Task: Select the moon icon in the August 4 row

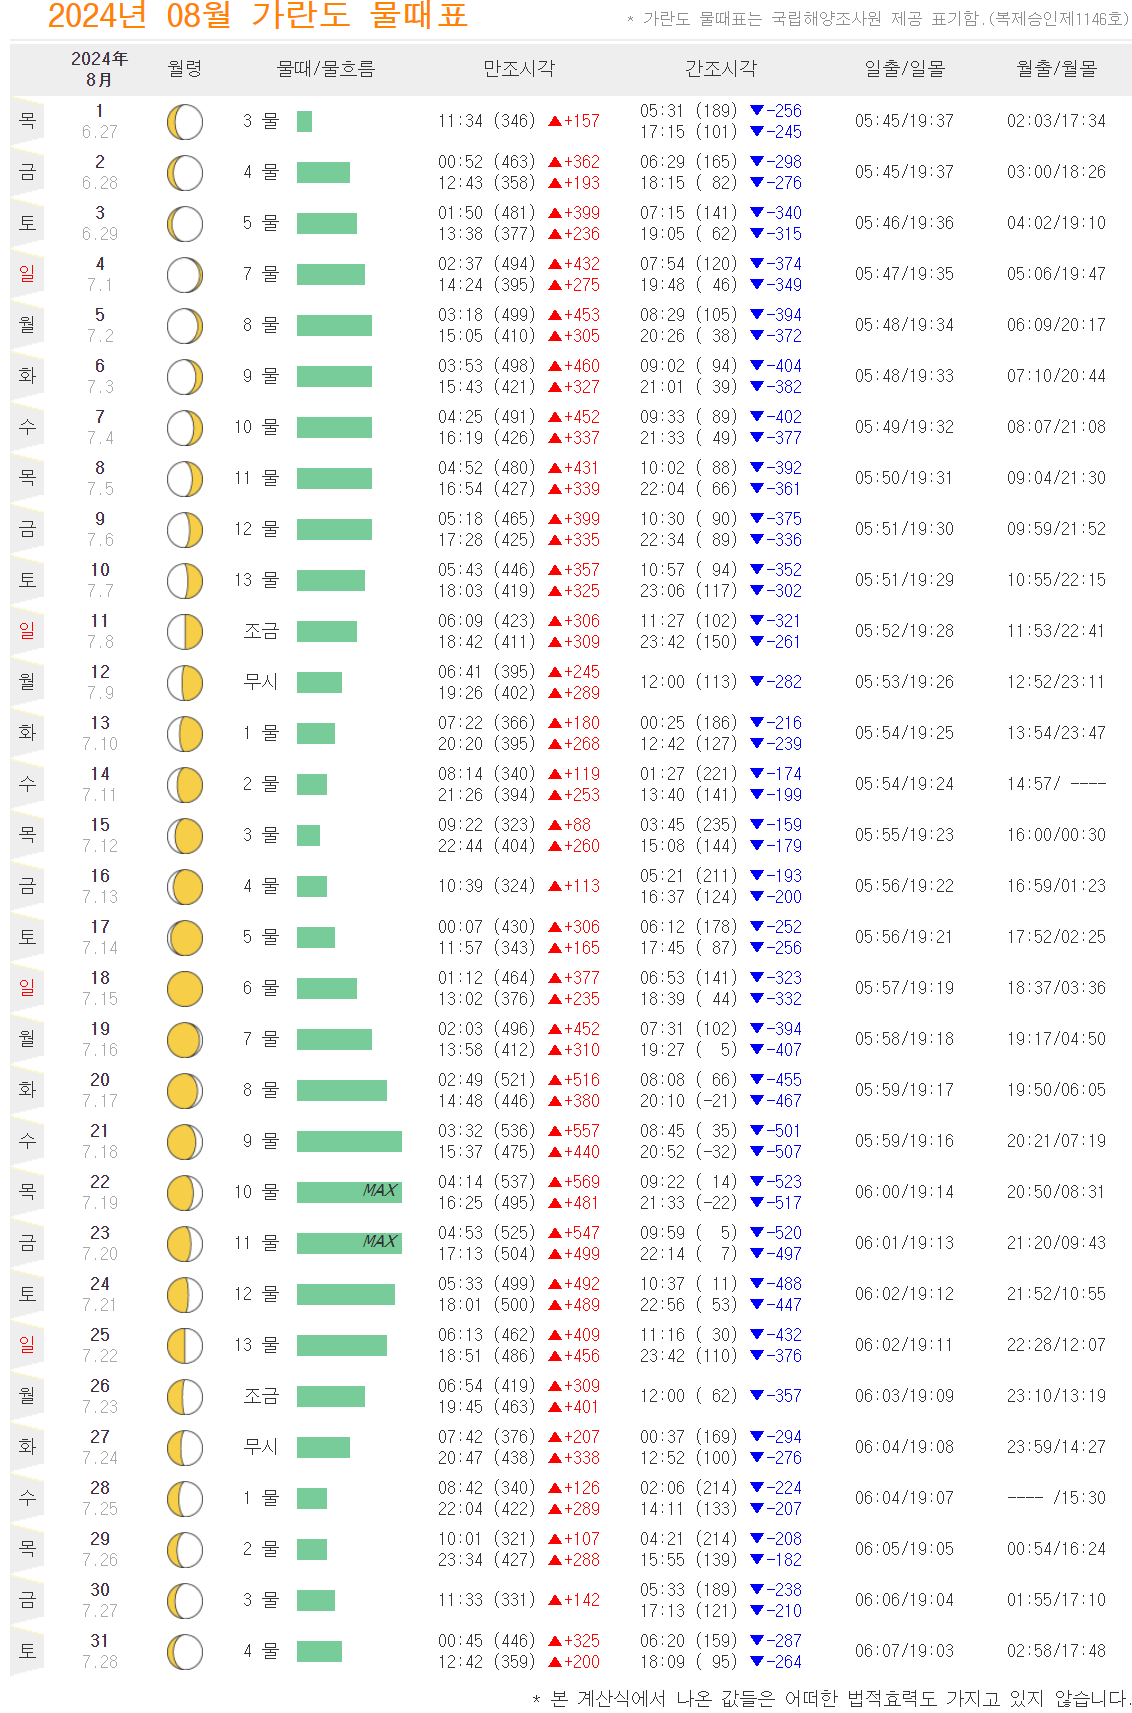Action: pyautogui.click(x=185, y=275)
